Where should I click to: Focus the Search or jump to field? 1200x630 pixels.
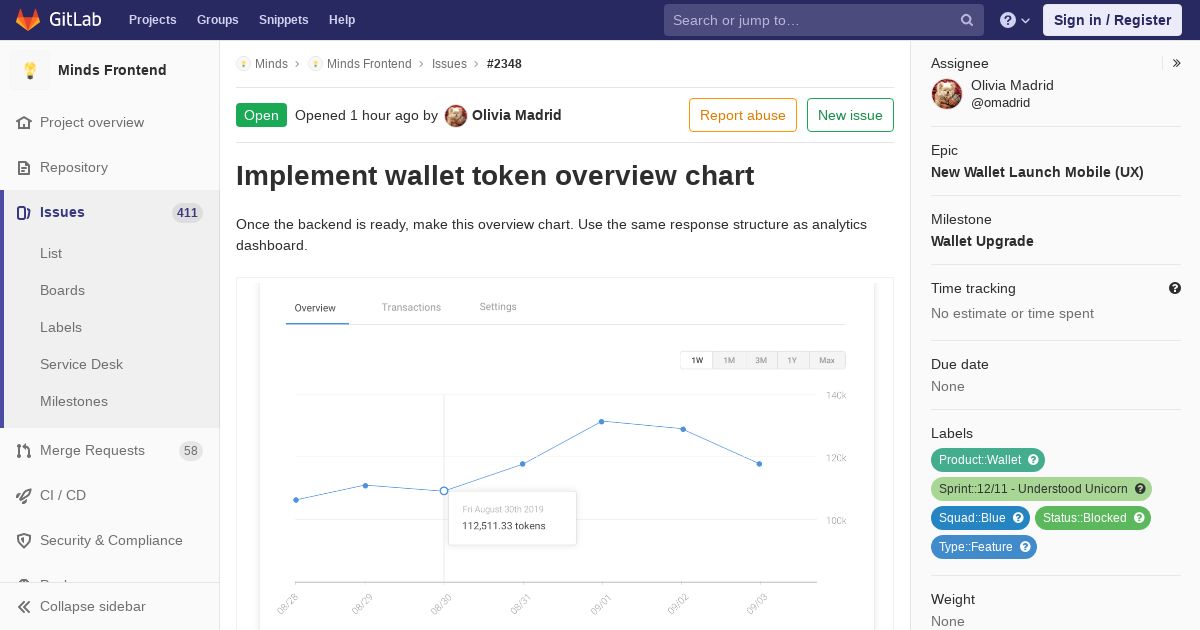pos(824,20)
